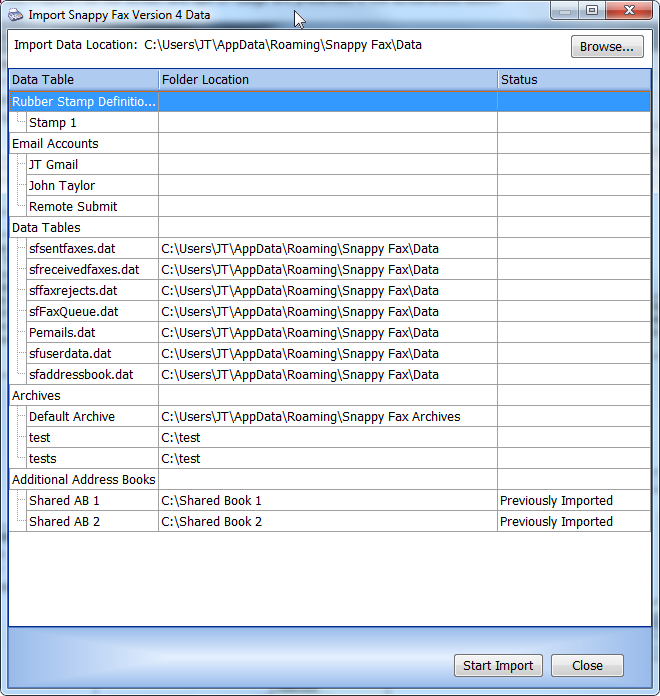The height and width of the screenshot is (696, 660).
Task: Click the Import Data Location path text
Action: click(x=283, y=45)
